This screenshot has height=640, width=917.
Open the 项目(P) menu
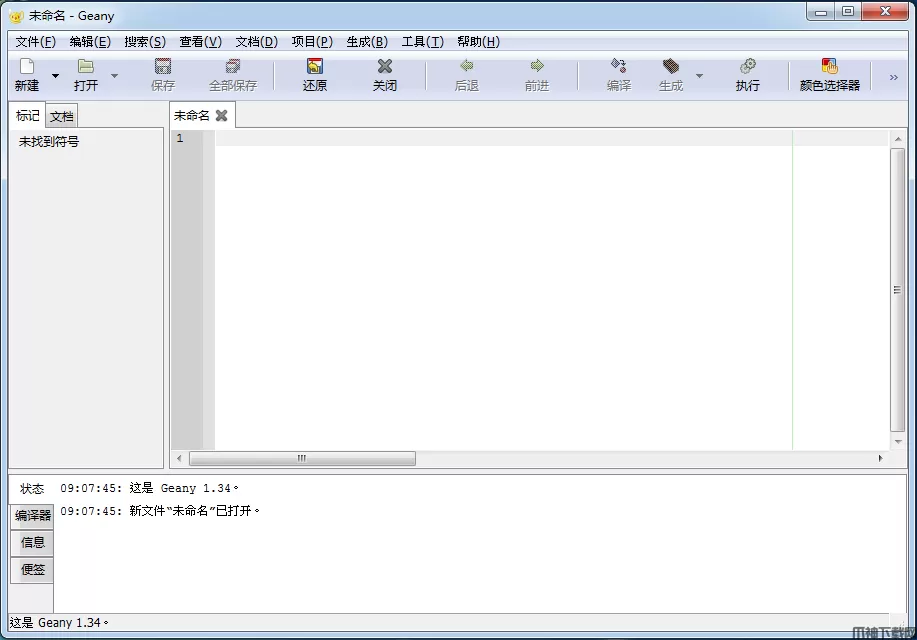[x=312, y=42]
